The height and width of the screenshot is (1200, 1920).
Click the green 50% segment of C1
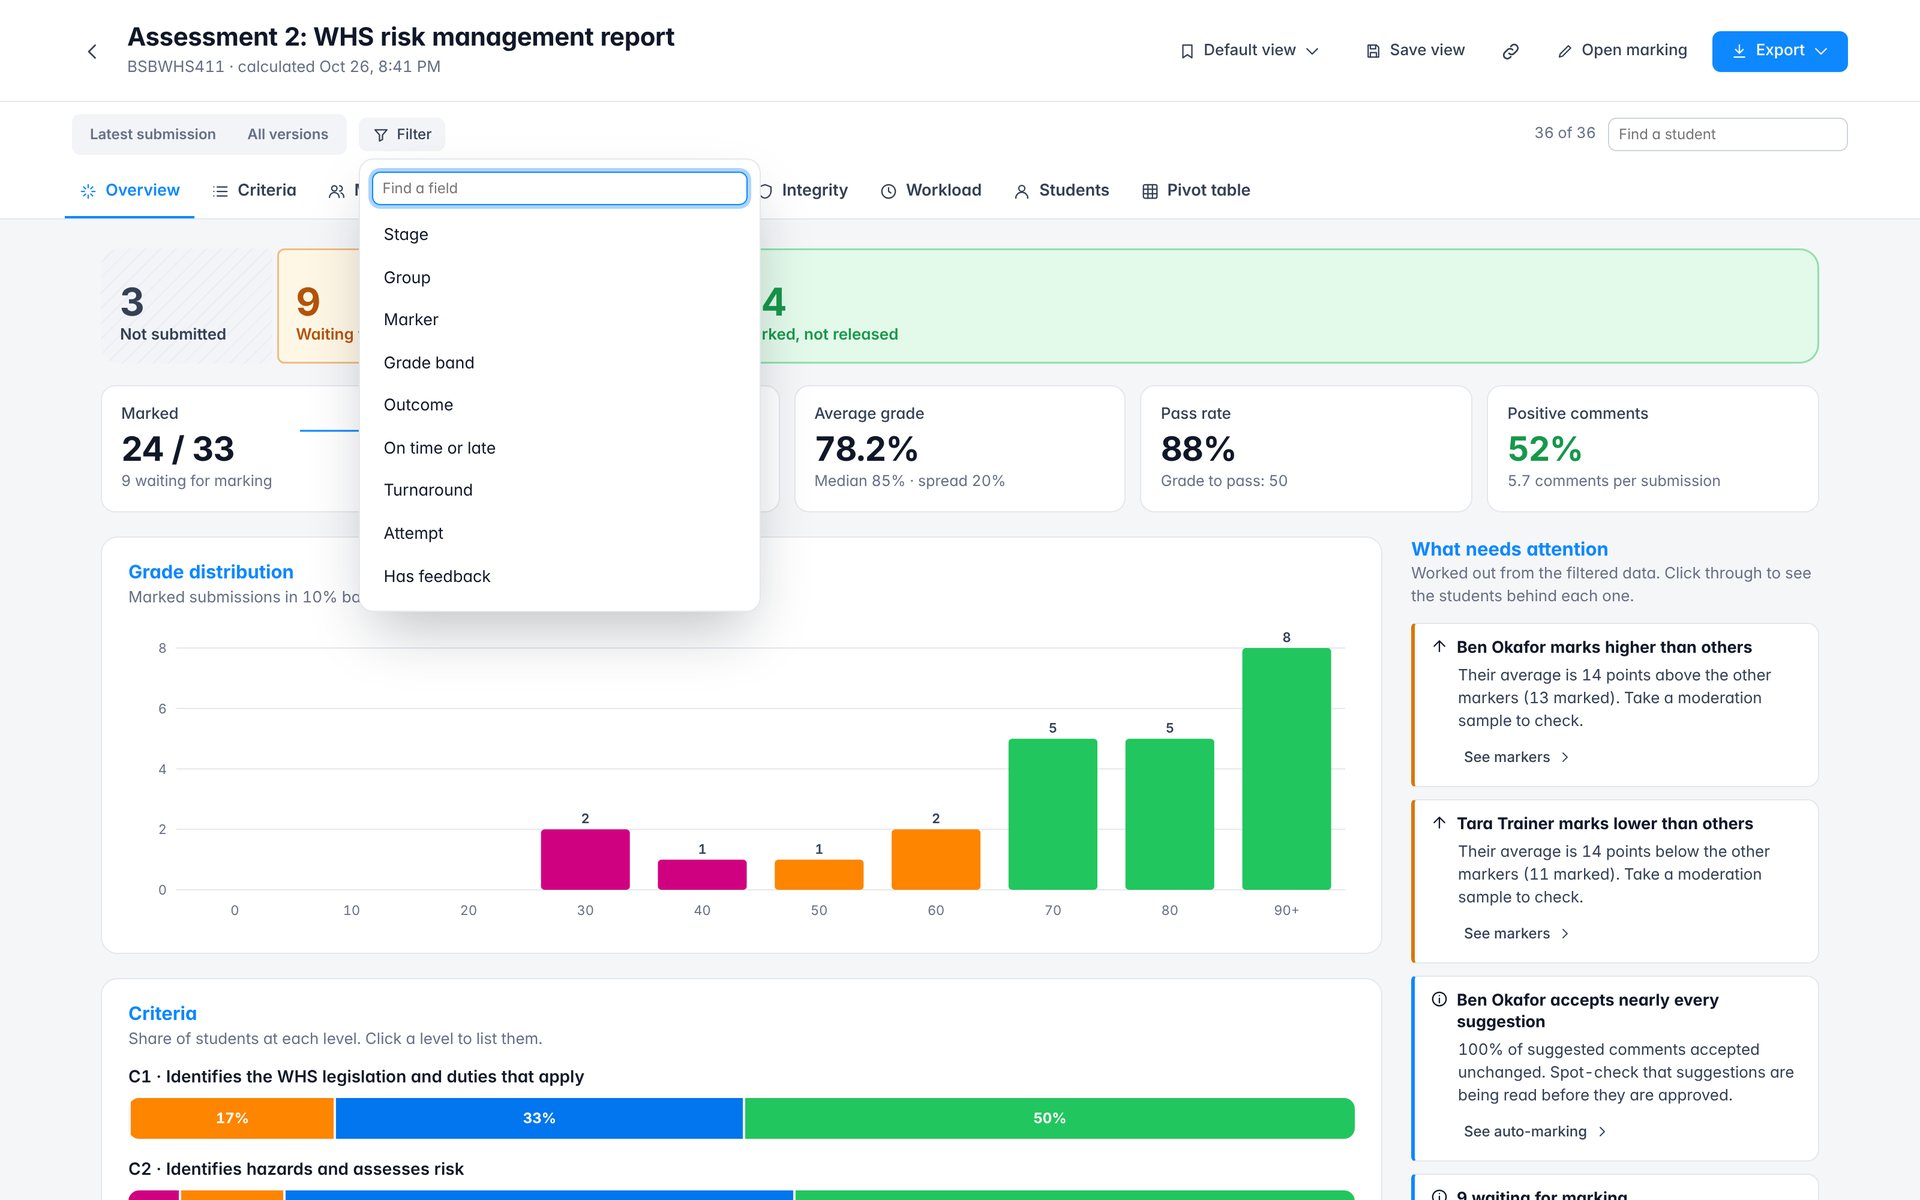click(1049, 1118)
